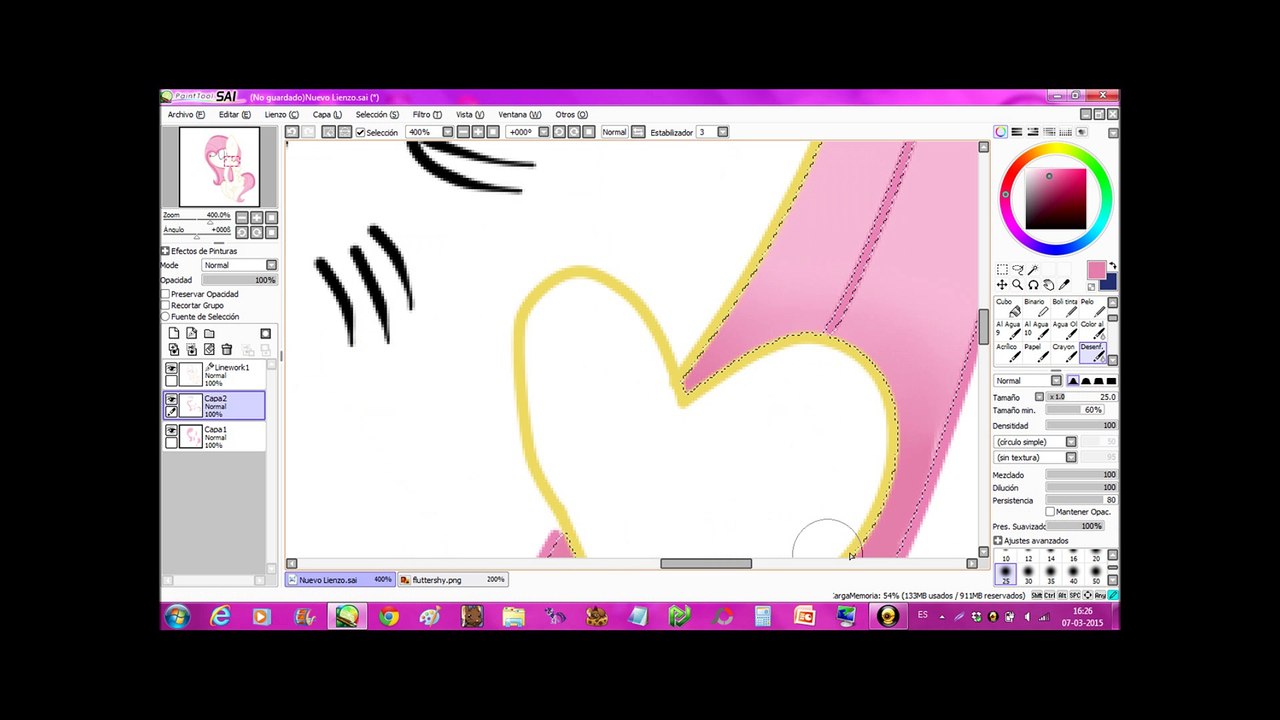Screen dimensions: 1280x720
Task: Select the zoom magnifier tool
Action: (1018, 285)
